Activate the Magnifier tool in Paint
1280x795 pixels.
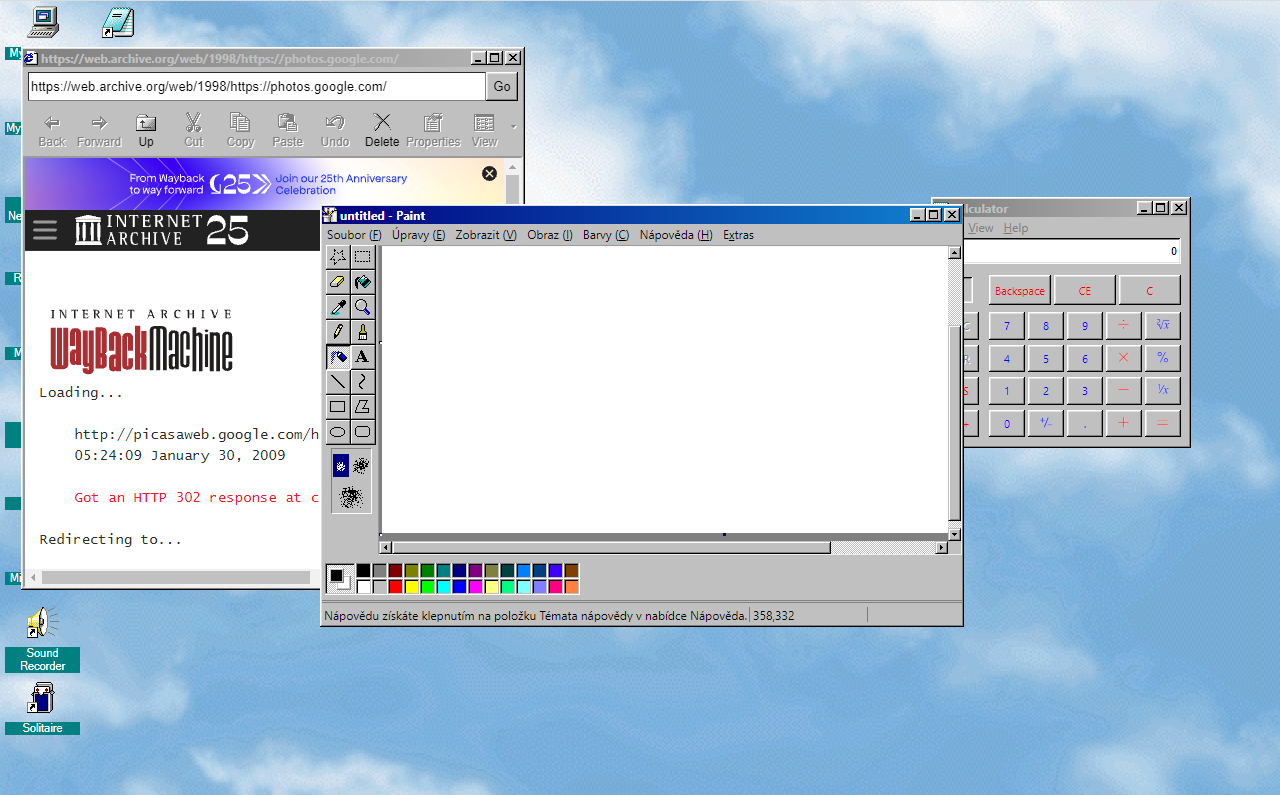tap(362, 307)
